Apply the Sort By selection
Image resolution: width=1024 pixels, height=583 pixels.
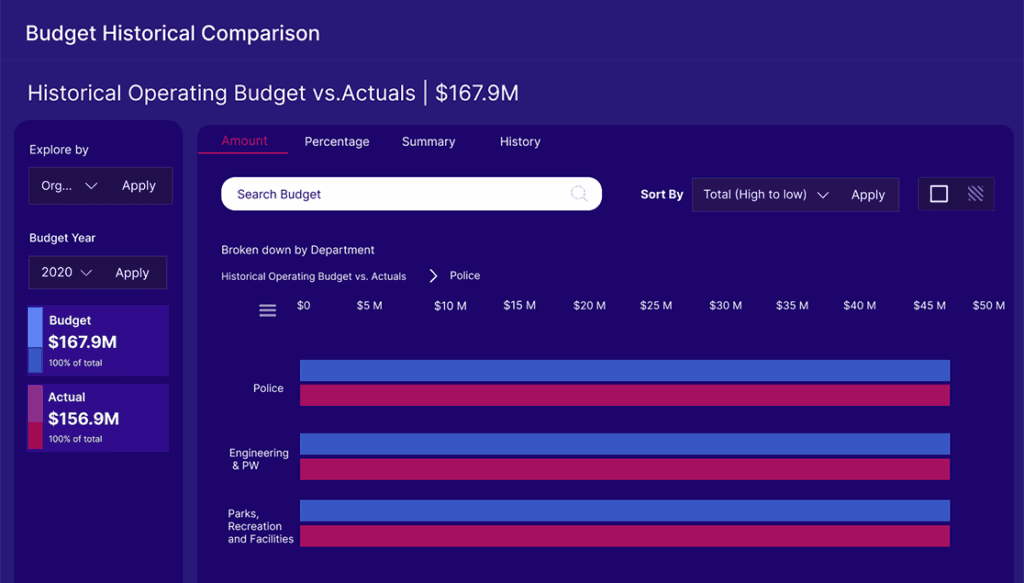[868, 194]
